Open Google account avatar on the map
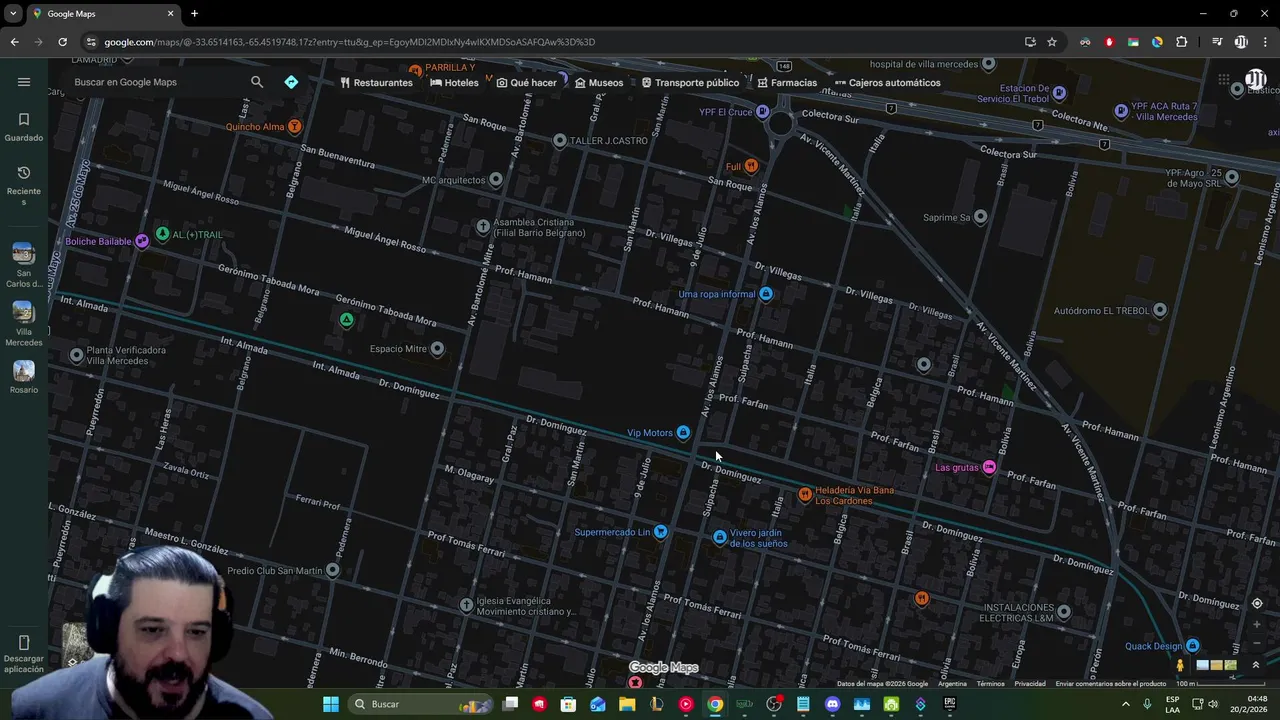 tap(1256, 80)
